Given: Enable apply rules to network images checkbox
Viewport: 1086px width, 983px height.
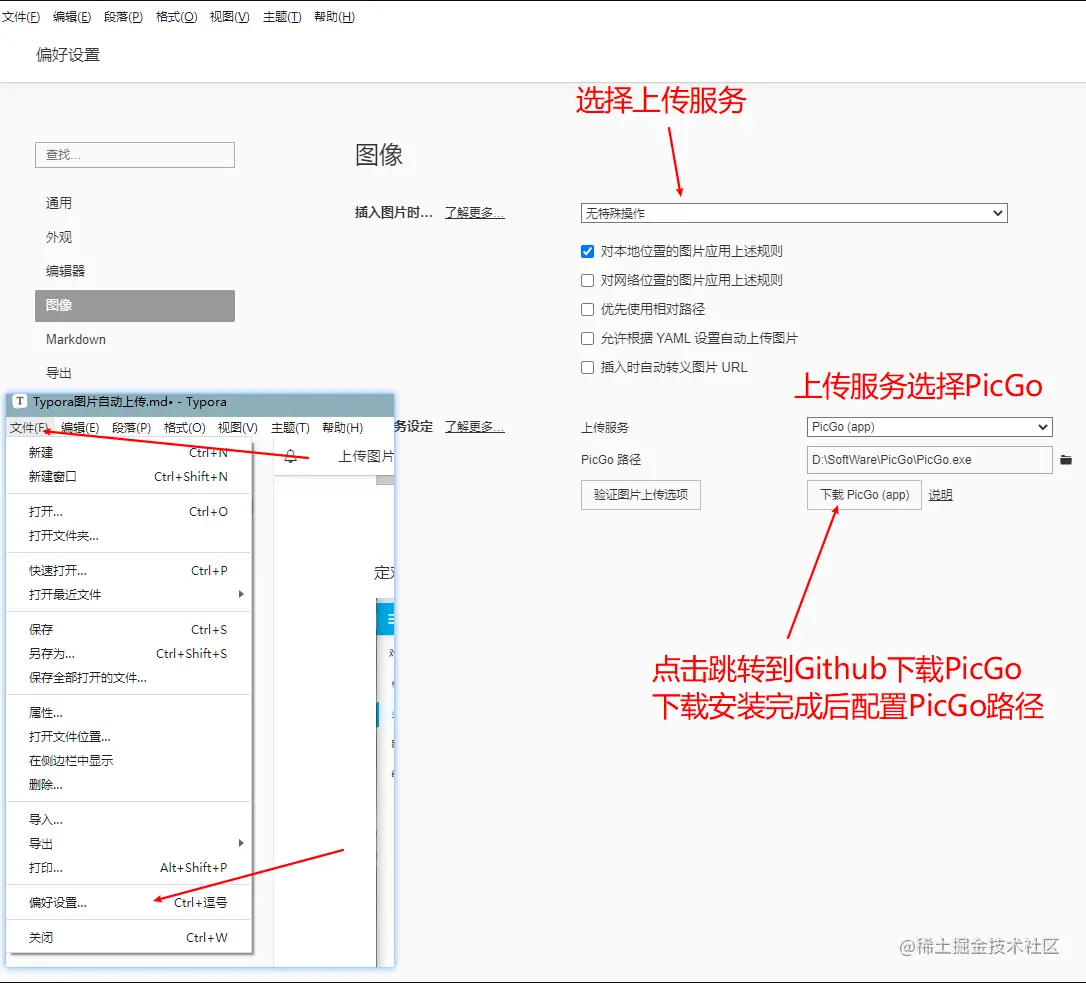Looking at the screenshot, I should (587, 281).
